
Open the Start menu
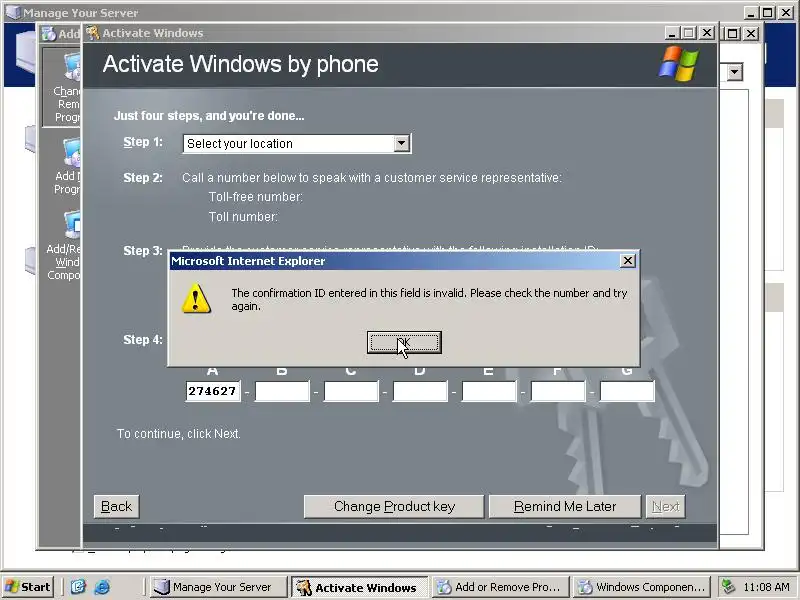coord(29,587)
